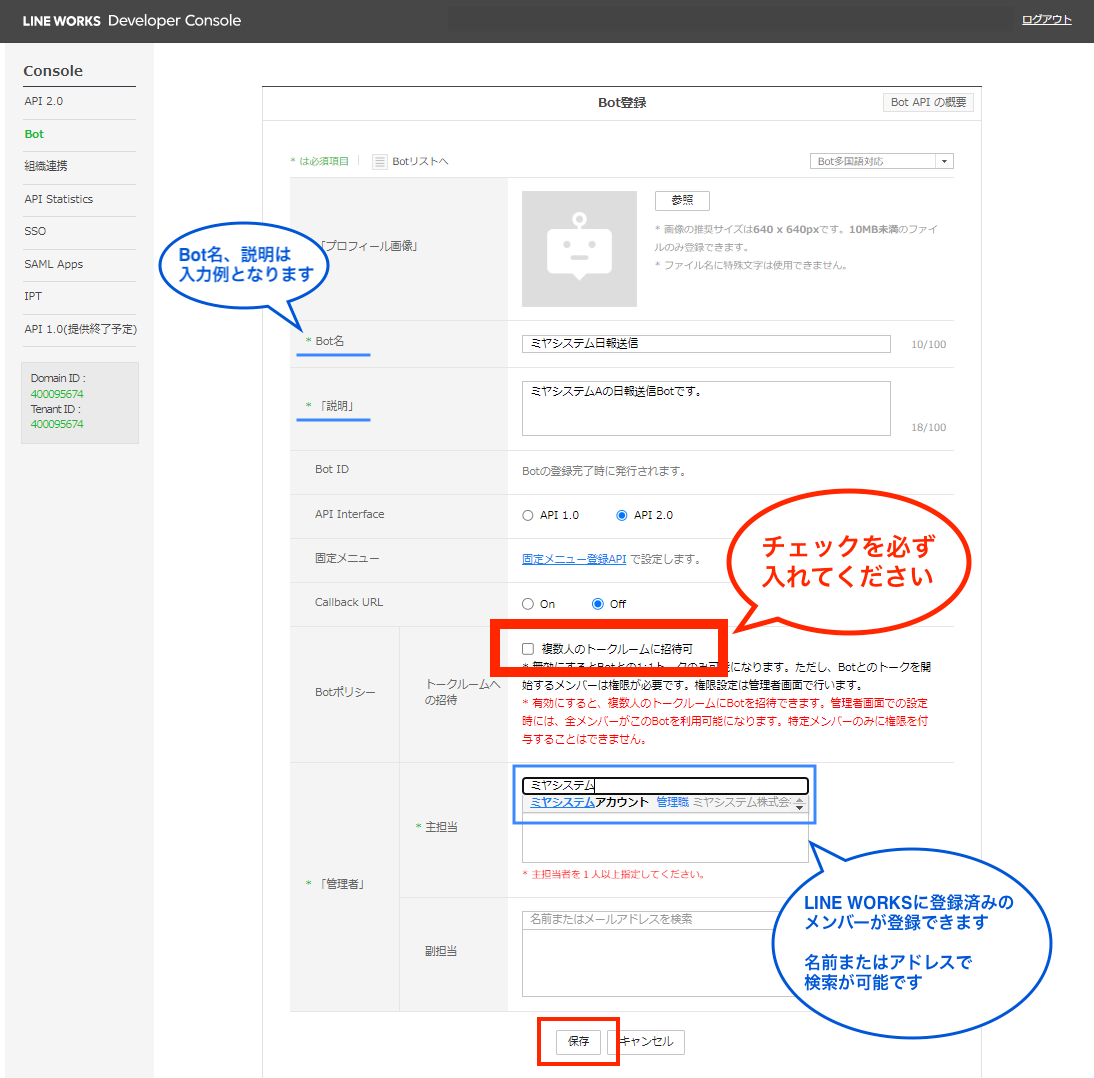Click the ログアウト link
The width and height of the screenshot is (1094, 1078).
[x=1047, y=20]
